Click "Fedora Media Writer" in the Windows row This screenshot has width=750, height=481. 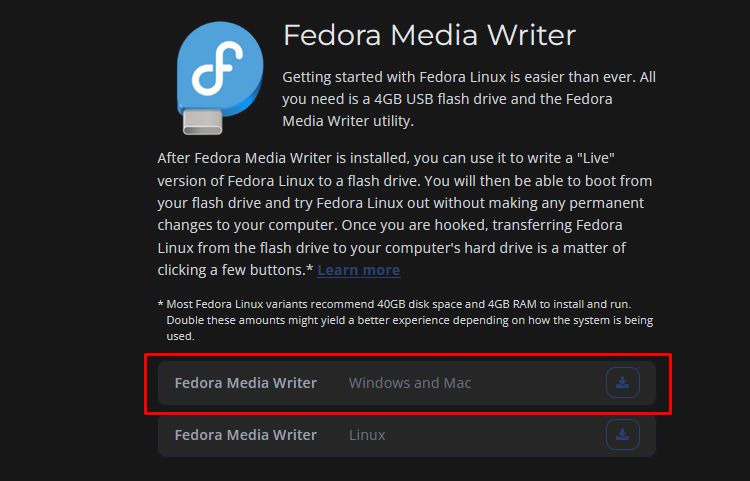coord(245,383)
